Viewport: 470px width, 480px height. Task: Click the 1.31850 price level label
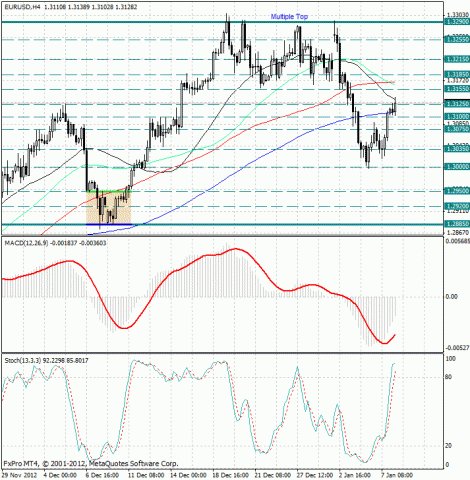457,74
